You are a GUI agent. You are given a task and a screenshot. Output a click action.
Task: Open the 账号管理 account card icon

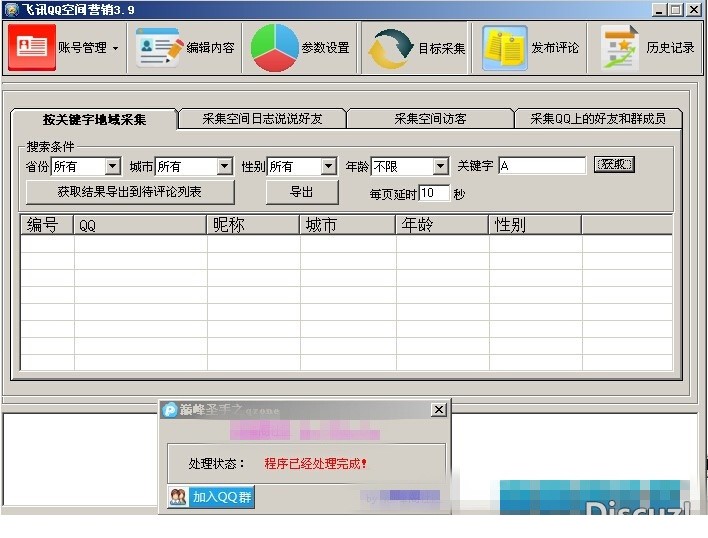coord(32,47)
